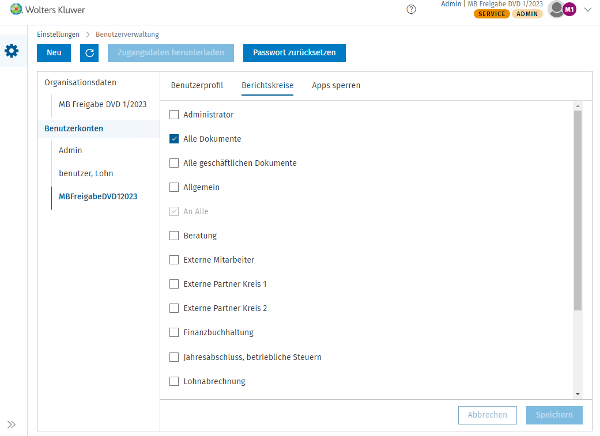The width and height of the screenshot is (600, 436).
Task: Open the help question mark icon
Action: click(x=411, y=9)
